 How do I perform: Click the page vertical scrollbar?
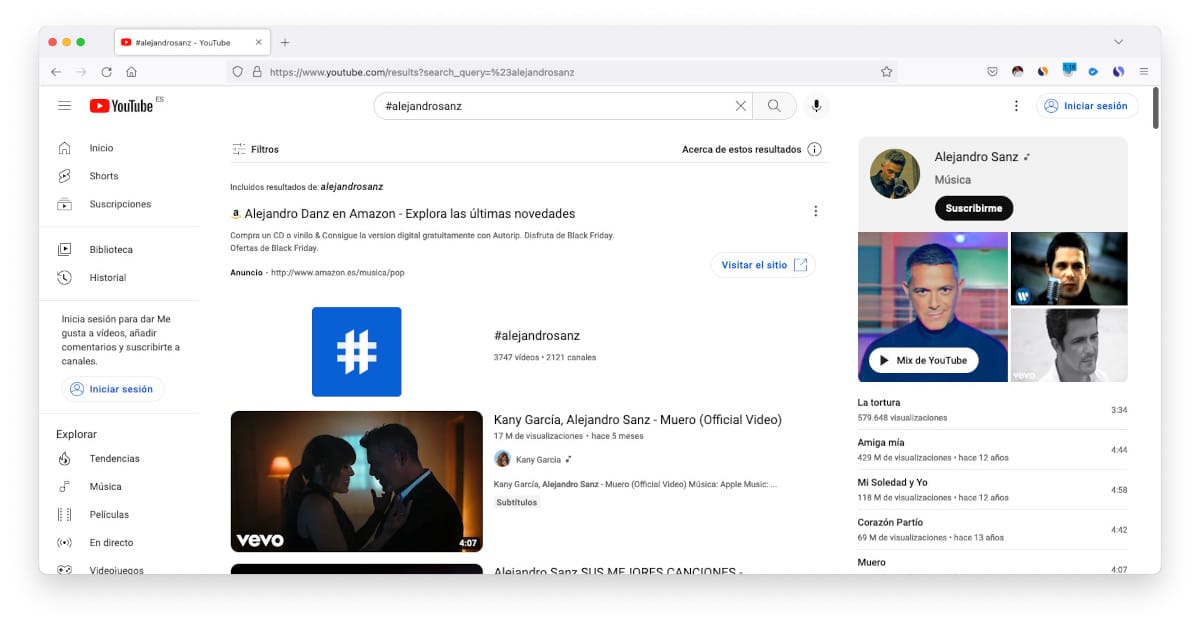point(1156,109)
